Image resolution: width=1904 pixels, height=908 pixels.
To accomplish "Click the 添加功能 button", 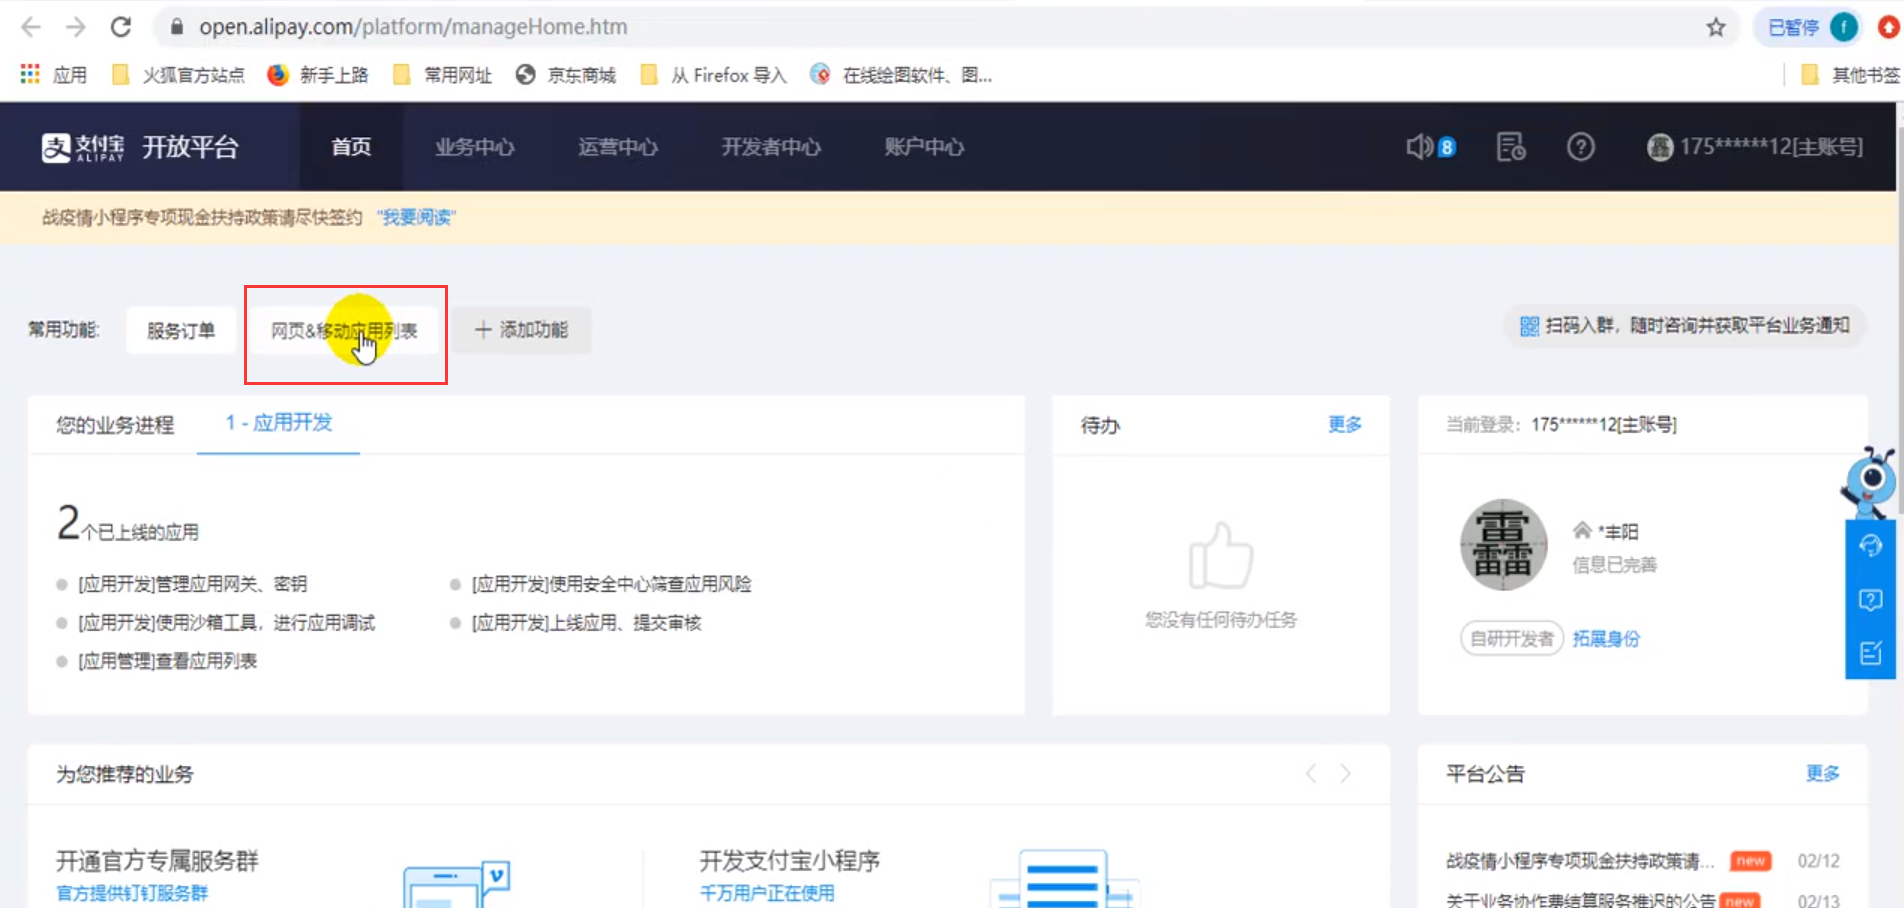I will click(521, 330).
